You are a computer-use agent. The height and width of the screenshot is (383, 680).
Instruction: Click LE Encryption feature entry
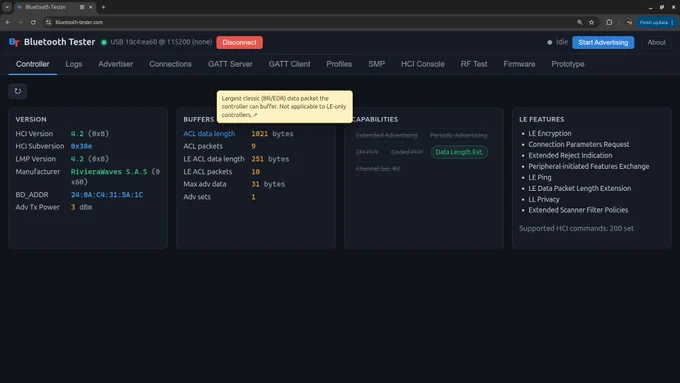[549, 134]
